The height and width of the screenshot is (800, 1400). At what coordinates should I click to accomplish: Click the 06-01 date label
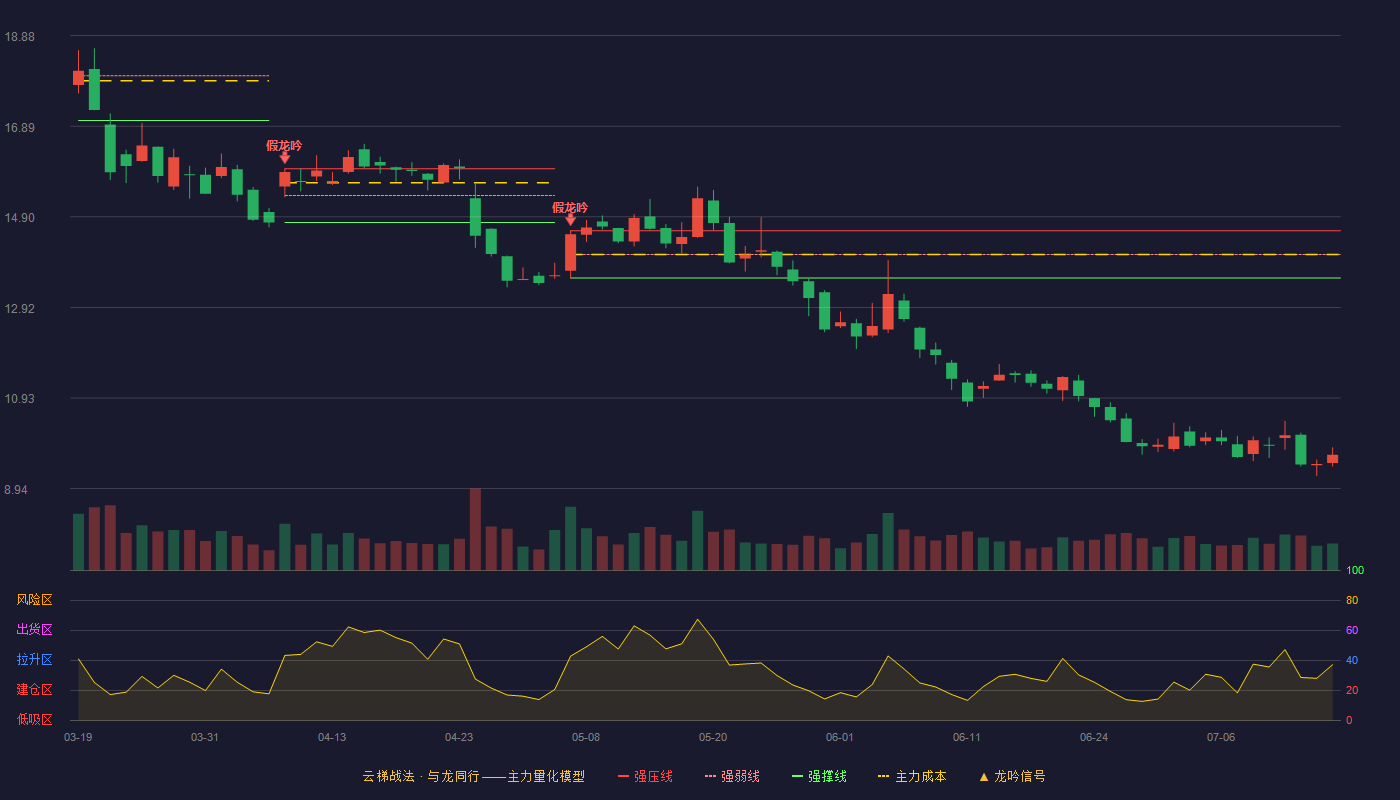[840, 737]
